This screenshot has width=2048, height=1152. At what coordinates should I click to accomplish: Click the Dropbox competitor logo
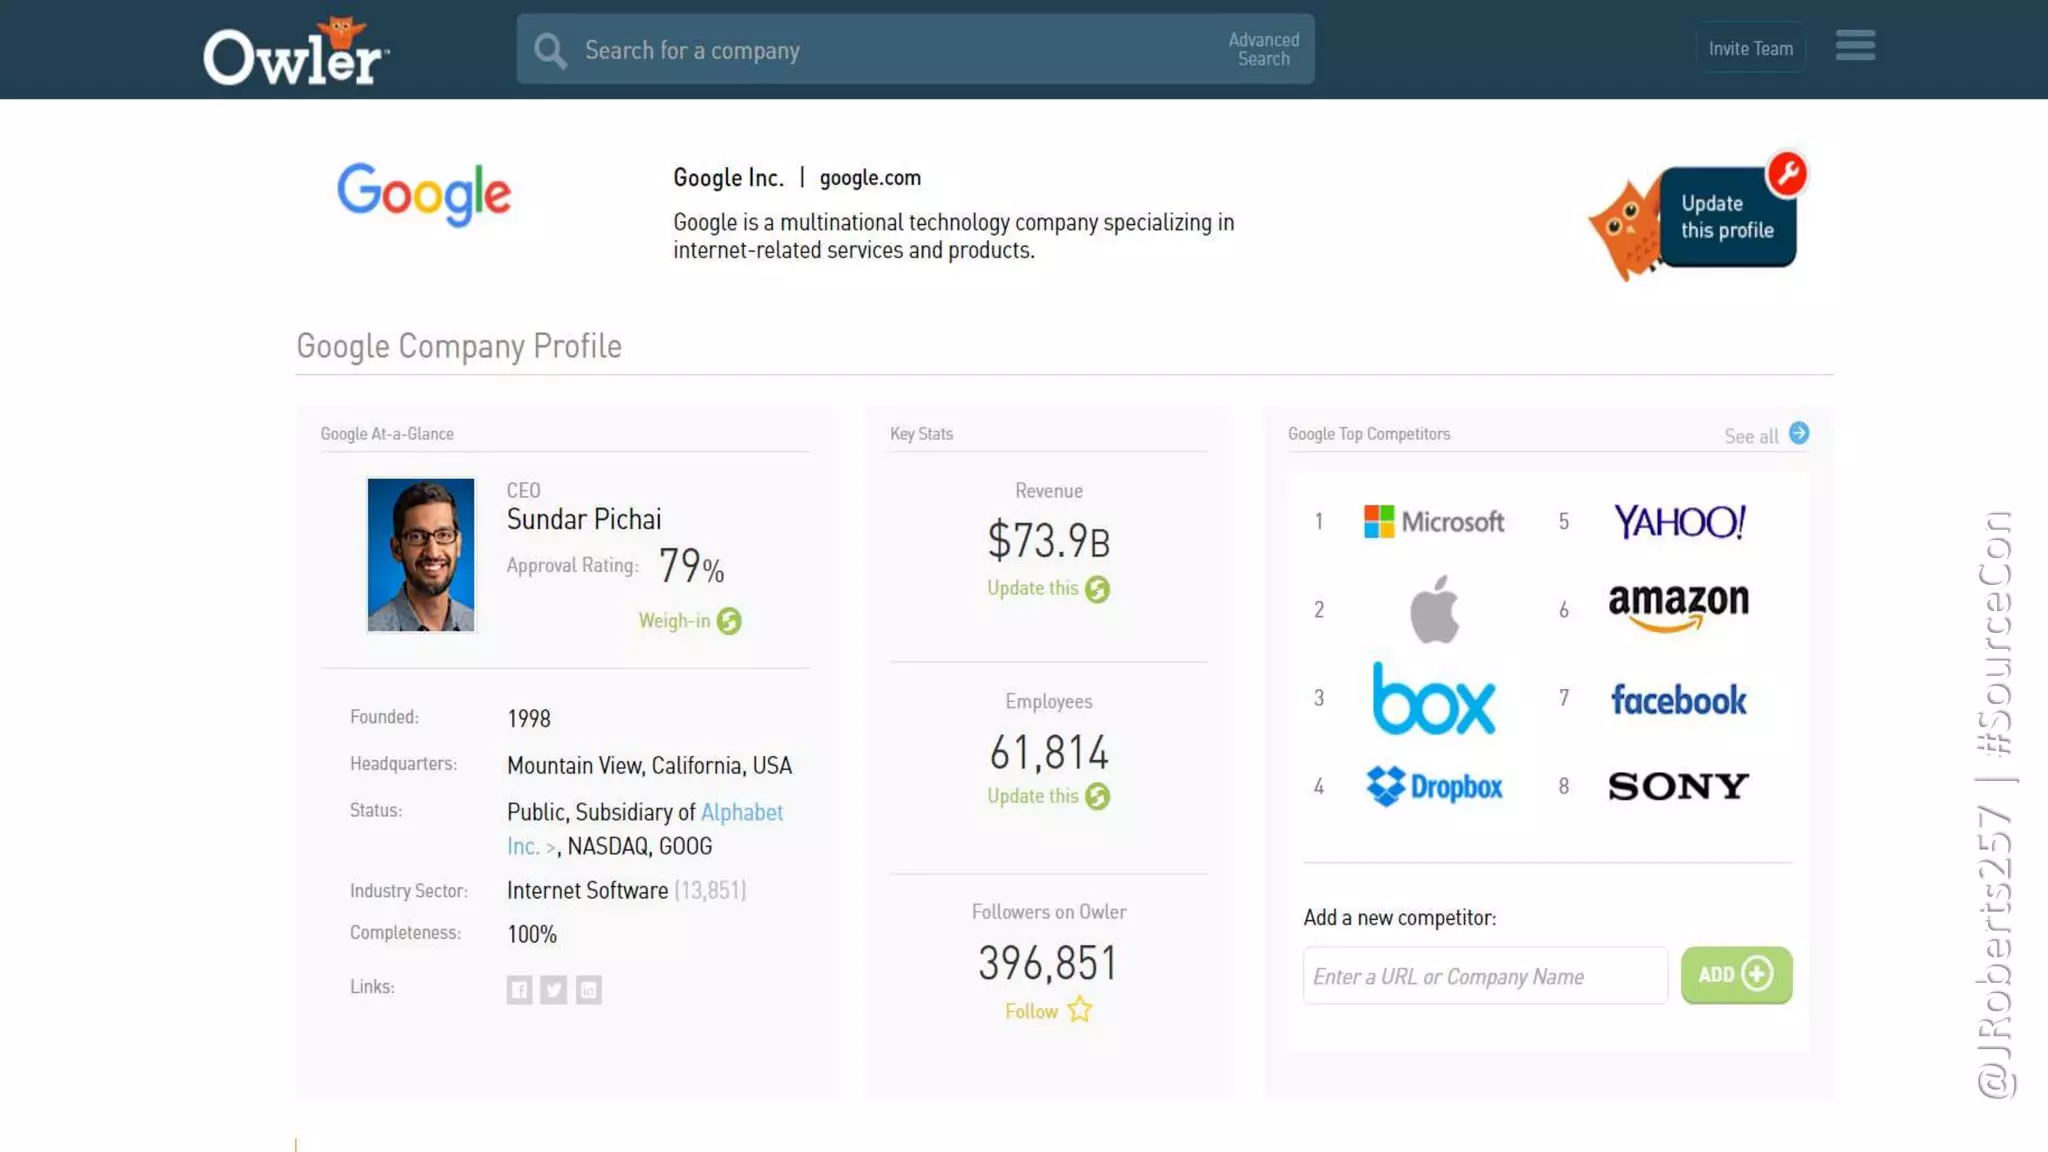[1433, 787]
